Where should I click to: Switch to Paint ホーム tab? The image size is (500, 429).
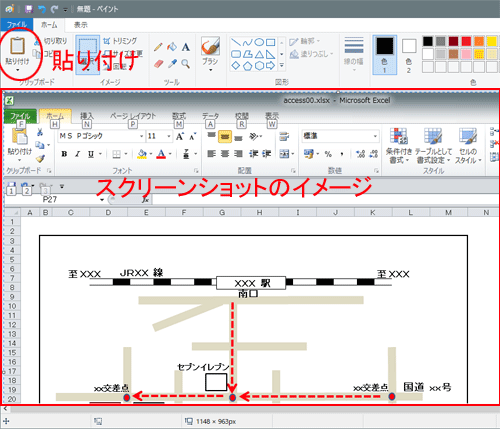(49, 25)
